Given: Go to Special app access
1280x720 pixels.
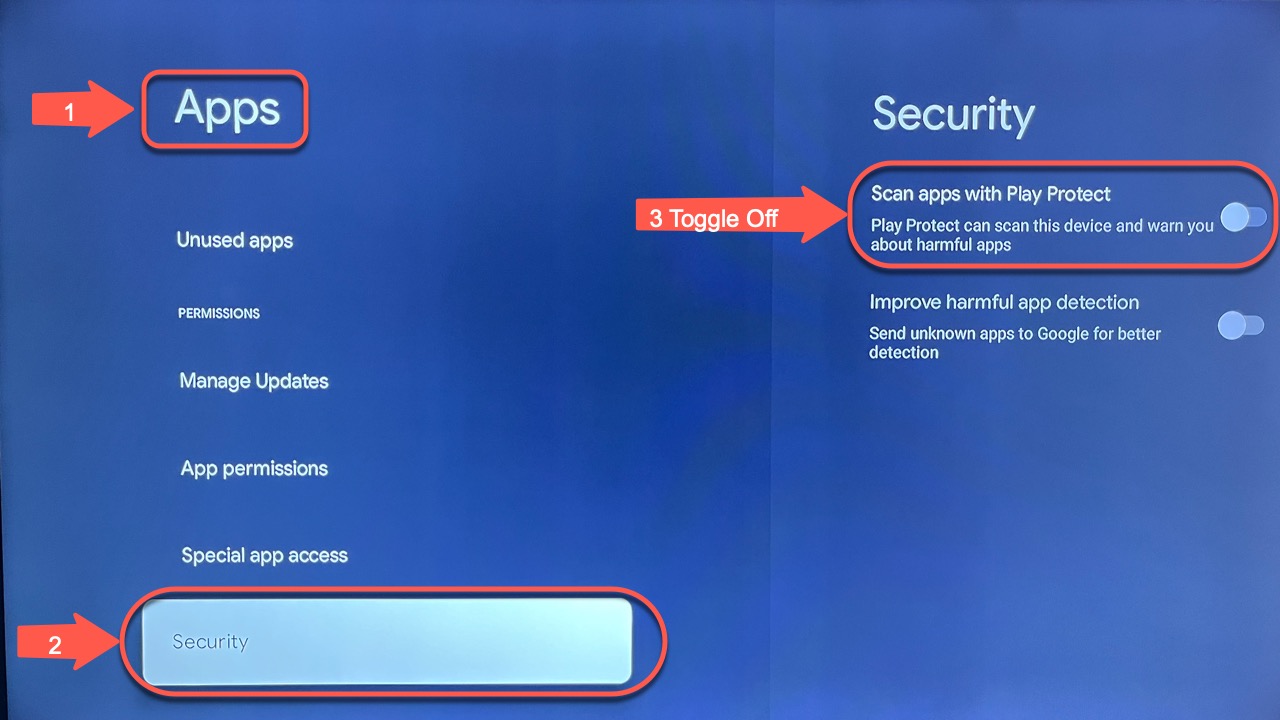Looking at the screenshot, I should pos(265,555).
